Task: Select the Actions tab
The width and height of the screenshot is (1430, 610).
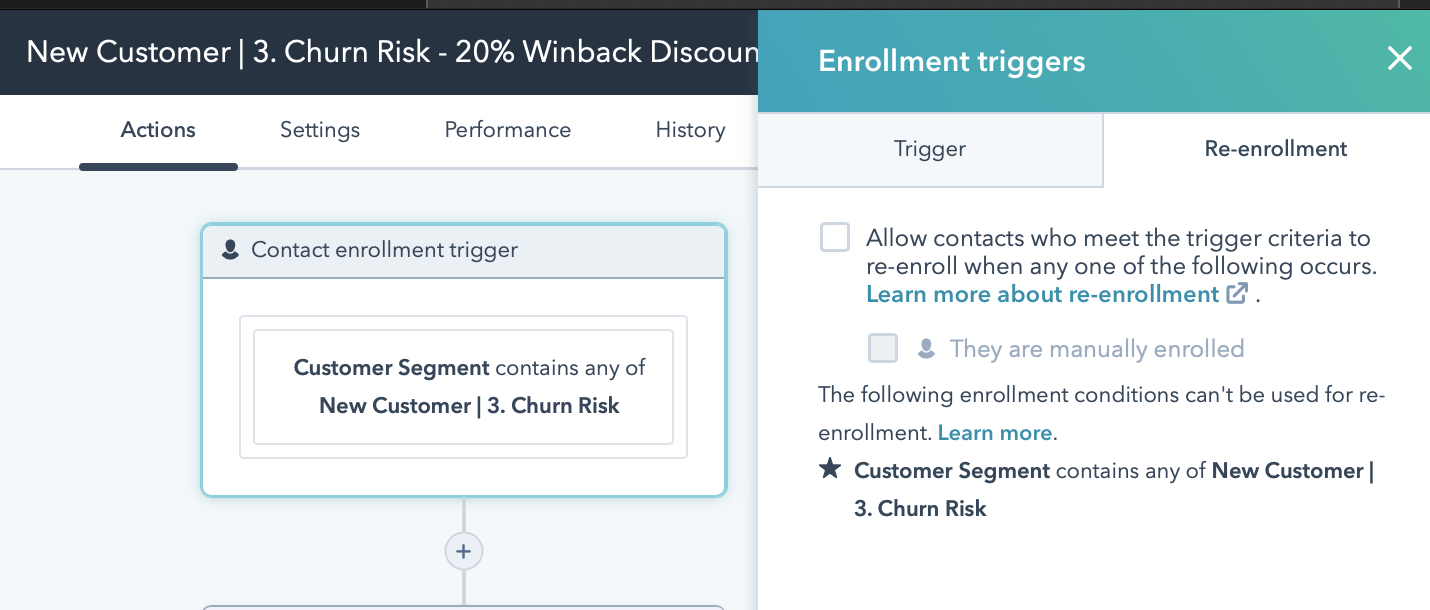Action: 158,130
